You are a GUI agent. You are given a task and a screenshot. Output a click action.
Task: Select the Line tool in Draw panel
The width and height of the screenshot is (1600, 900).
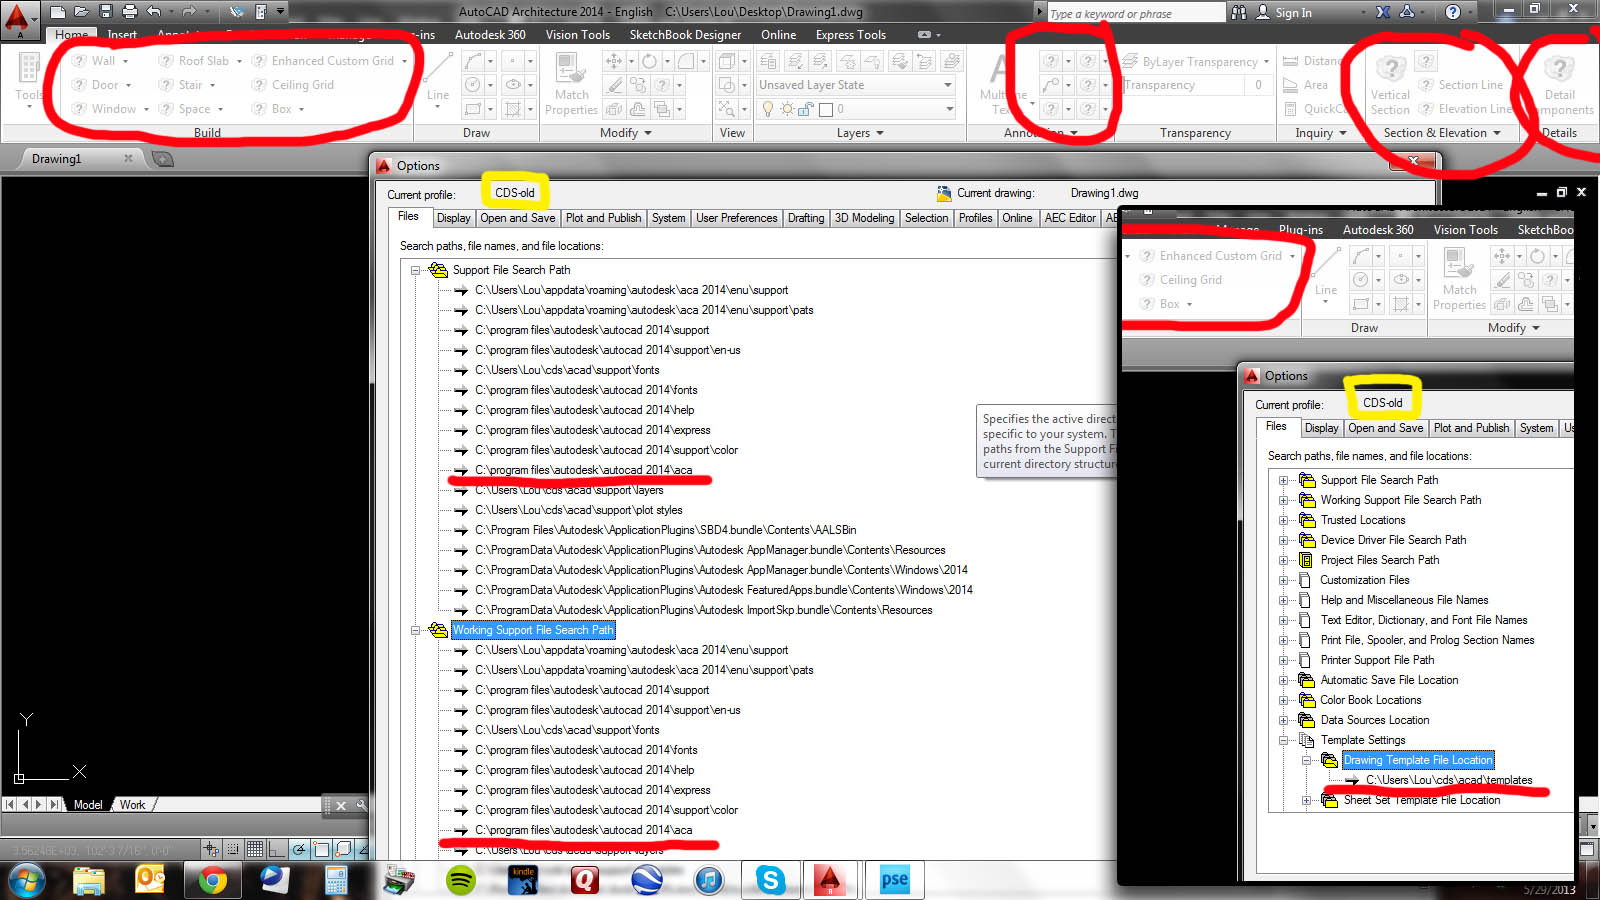pyautogui.click(x=438, y=78)
